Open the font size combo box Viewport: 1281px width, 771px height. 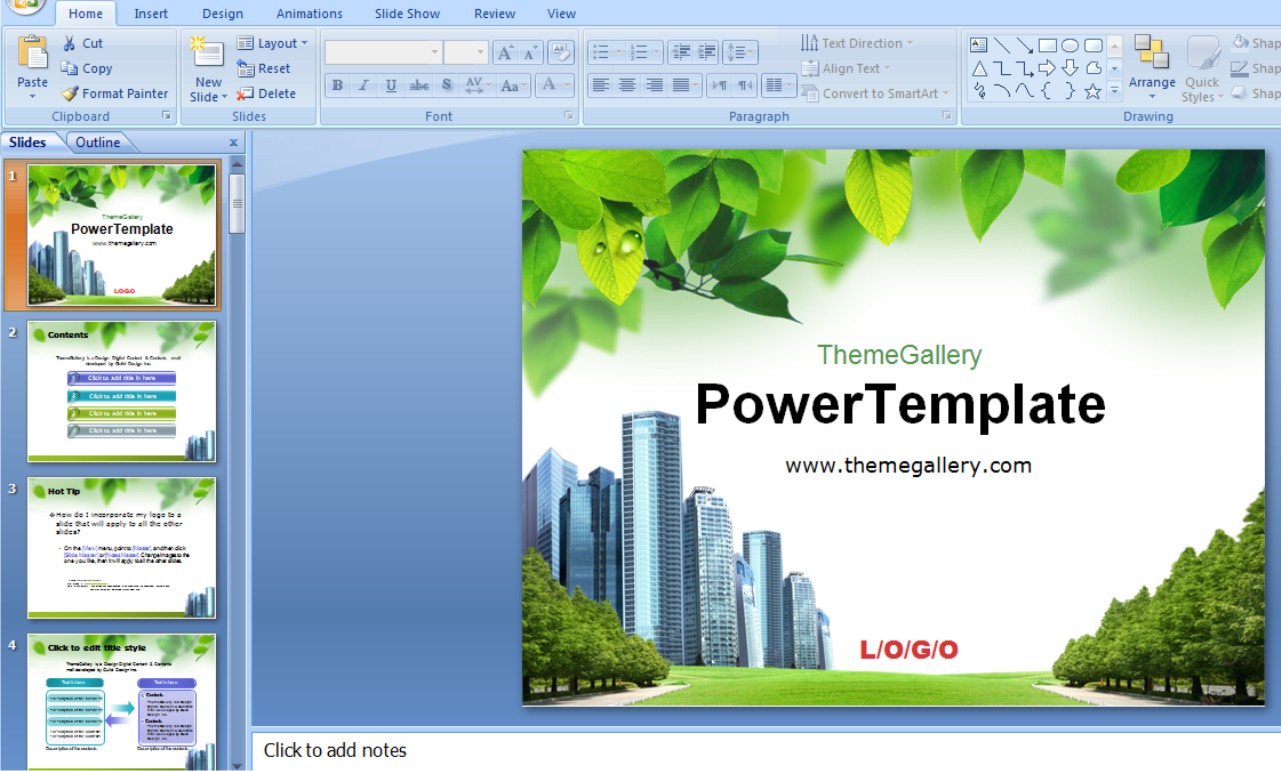coord(466,52)
